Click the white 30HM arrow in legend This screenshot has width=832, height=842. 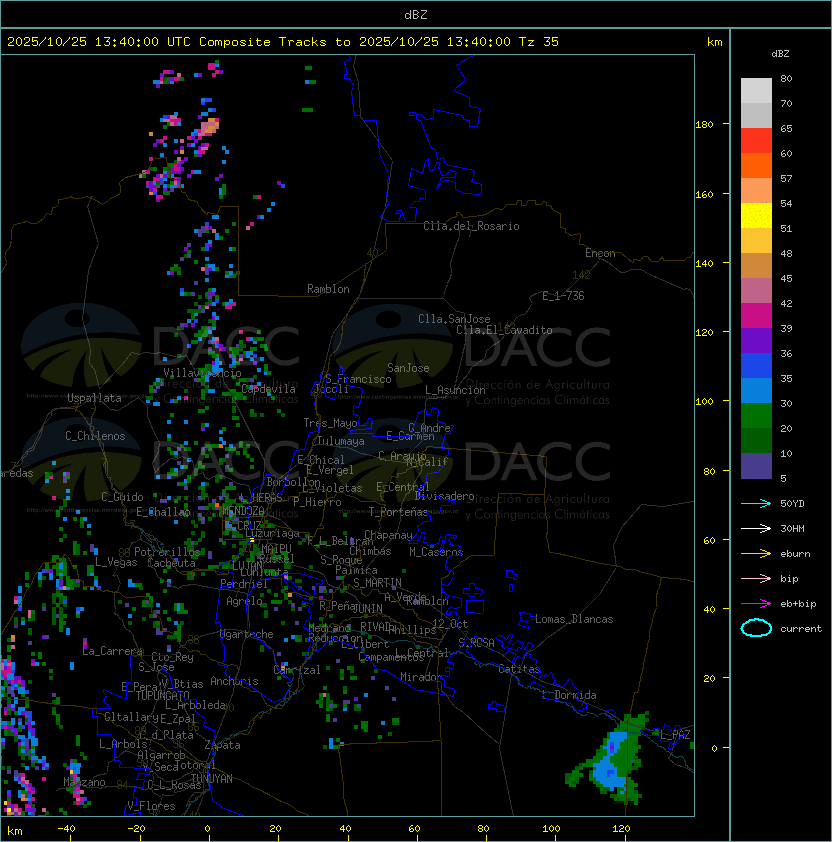pos(756,529)
